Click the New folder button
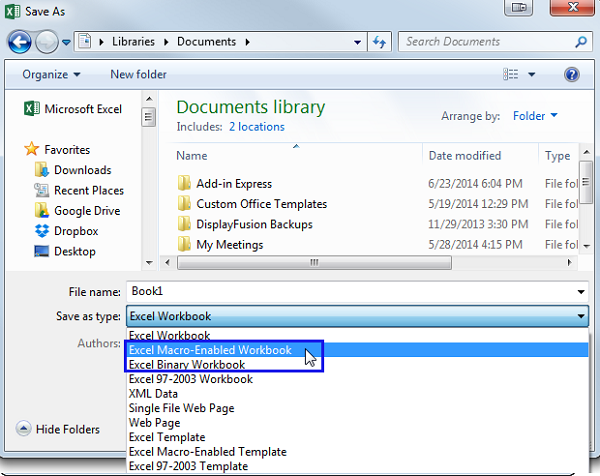 (x=138, y=75)
